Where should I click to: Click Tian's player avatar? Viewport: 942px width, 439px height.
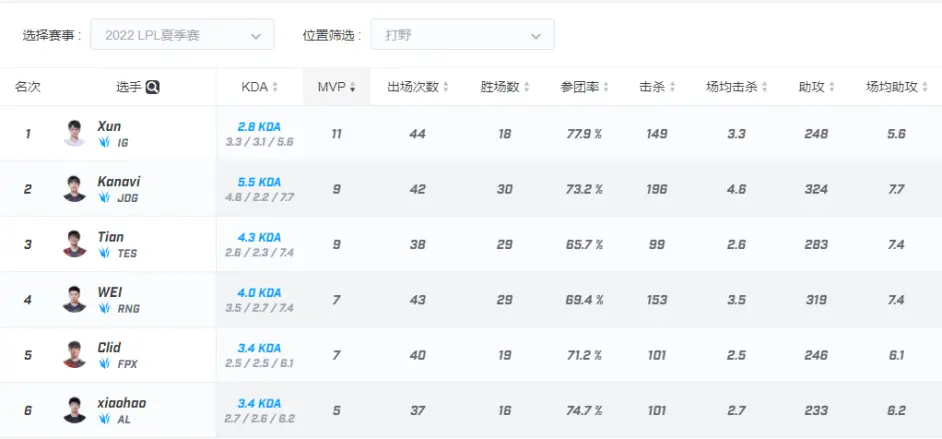pyautogui.click(x=74, y=244)
